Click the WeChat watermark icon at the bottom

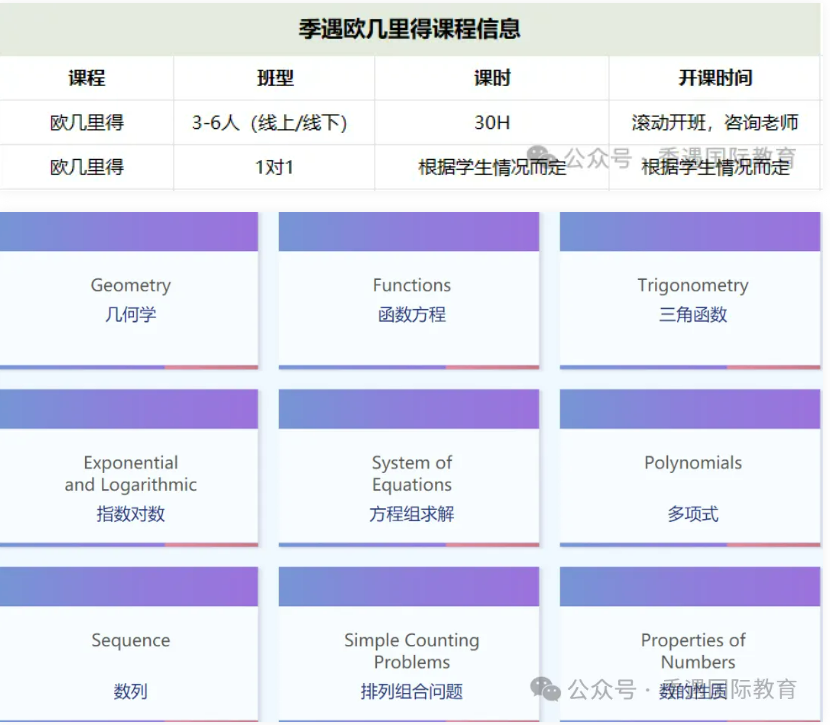click(x=545, y=688)
